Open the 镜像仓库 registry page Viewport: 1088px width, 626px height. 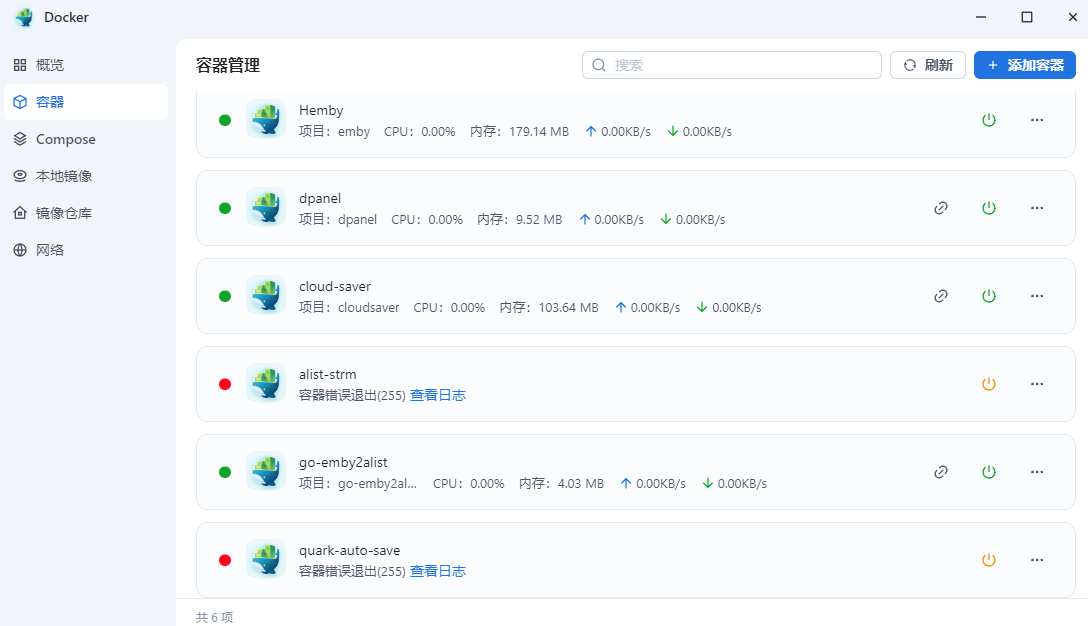(x=86, y=213)
